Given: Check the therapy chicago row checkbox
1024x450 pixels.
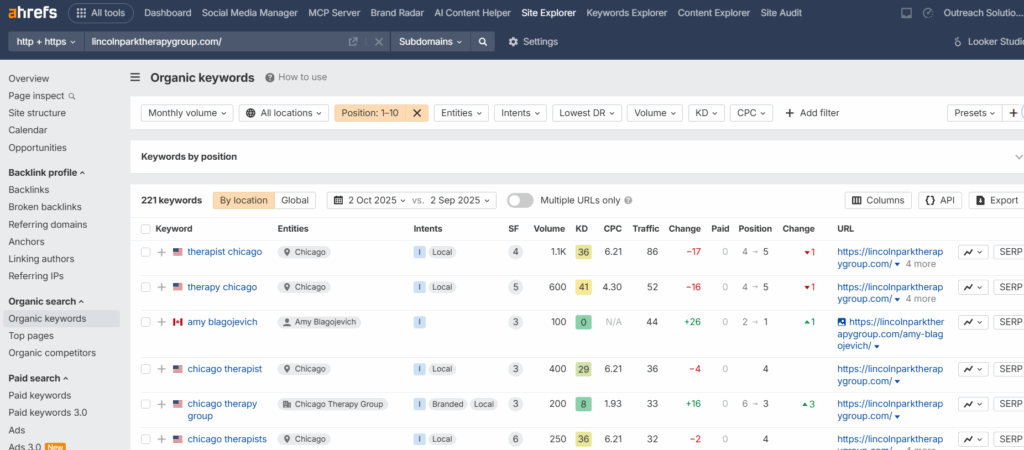Looking at the screenshot, I should click(146, 287).
